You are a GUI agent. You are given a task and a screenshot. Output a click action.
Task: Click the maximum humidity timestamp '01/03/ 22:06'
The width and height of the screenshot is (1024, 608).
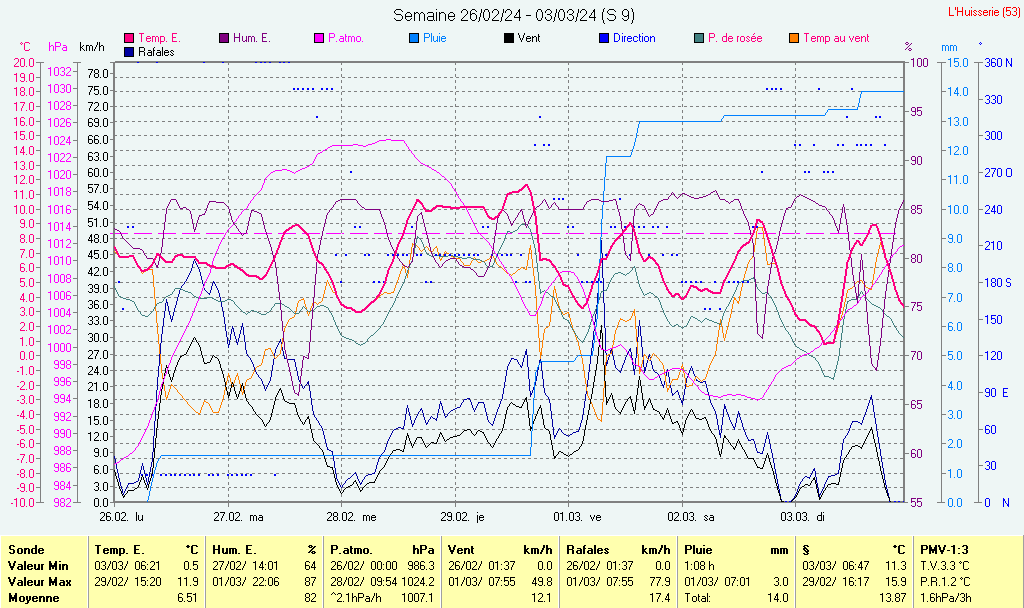click(x=246, y=581)
